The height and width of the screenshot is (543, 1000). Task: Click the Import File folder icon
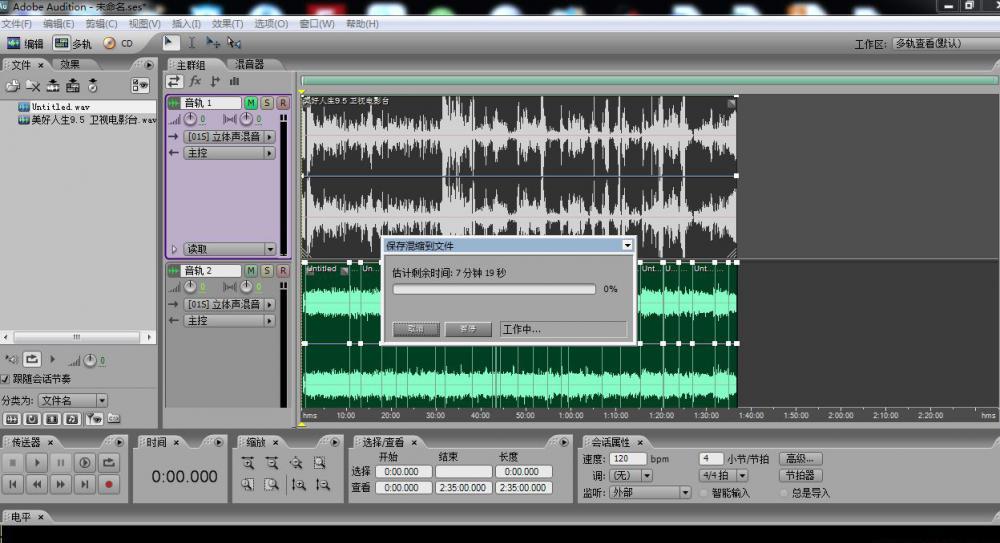click(13, 86)
